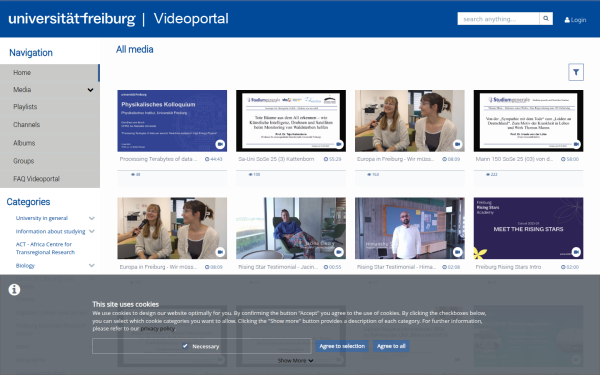This screenshot has height=375, width=600.
Task: Click video camera icon on Physikalisches Kolloquium thumbnail
Action: coord(220,144)
